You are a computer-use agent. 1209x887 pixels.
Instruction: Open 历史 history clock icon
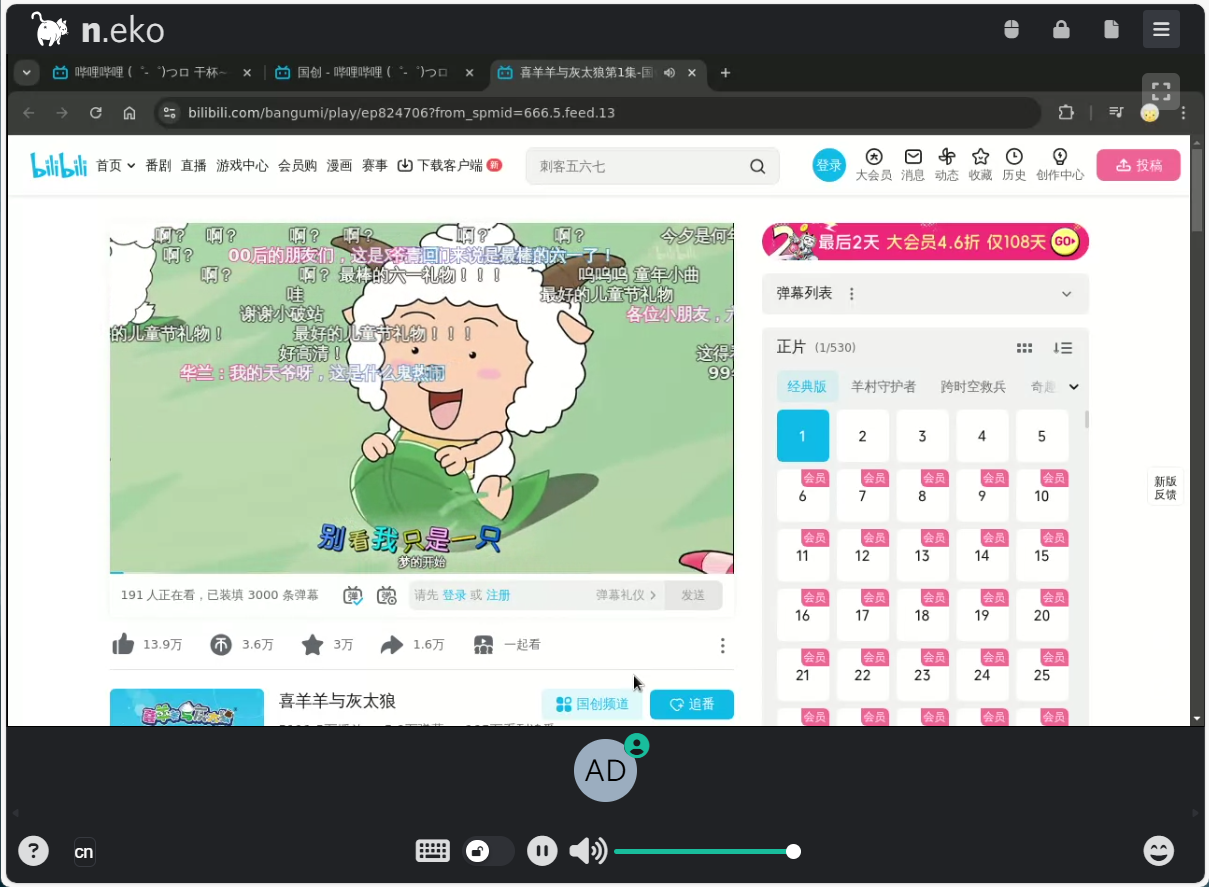pyautogui.click(x=1014, y=165)
